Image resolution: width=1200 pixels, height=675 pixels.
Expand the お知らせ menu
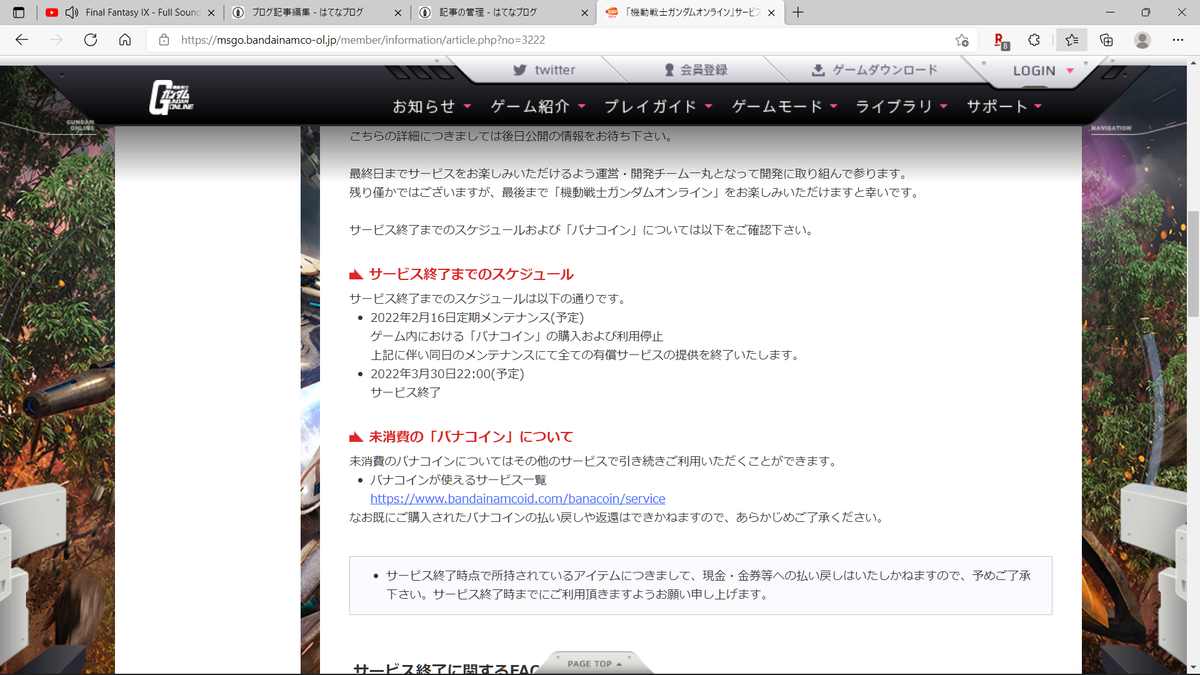(x=433, y=106)
